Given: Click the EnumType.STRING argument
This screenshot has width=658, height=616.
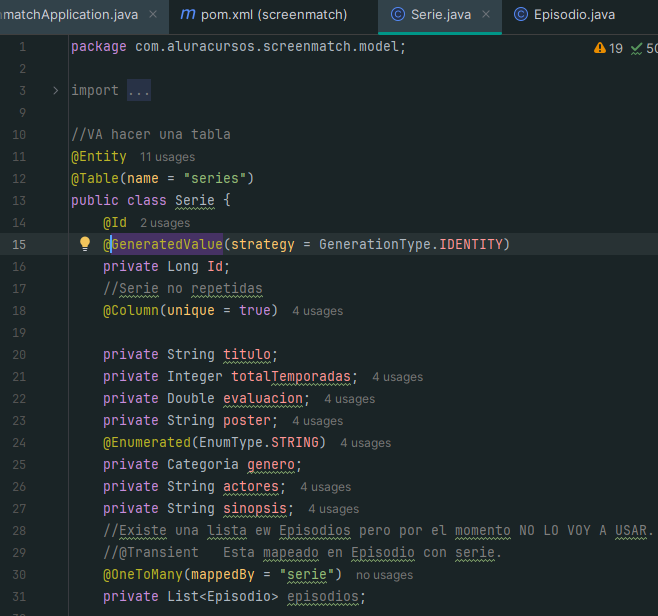Looking at the screenshot, I should click(x=258, y=442).
